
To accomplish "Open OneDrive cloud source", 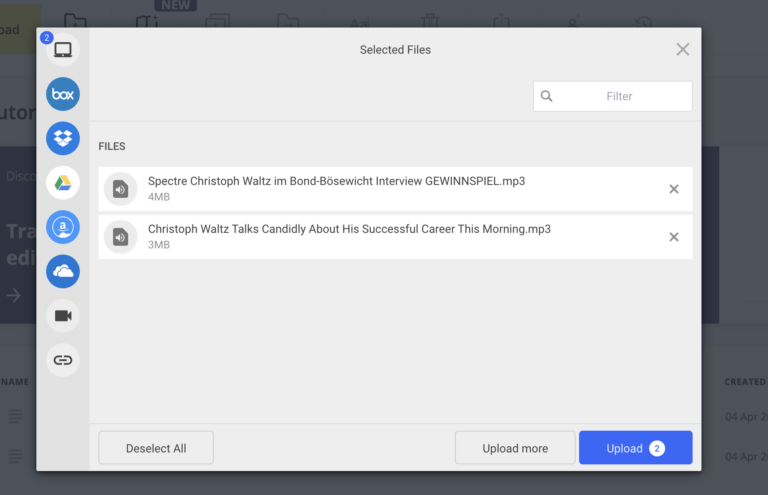I will pos(63,271).
